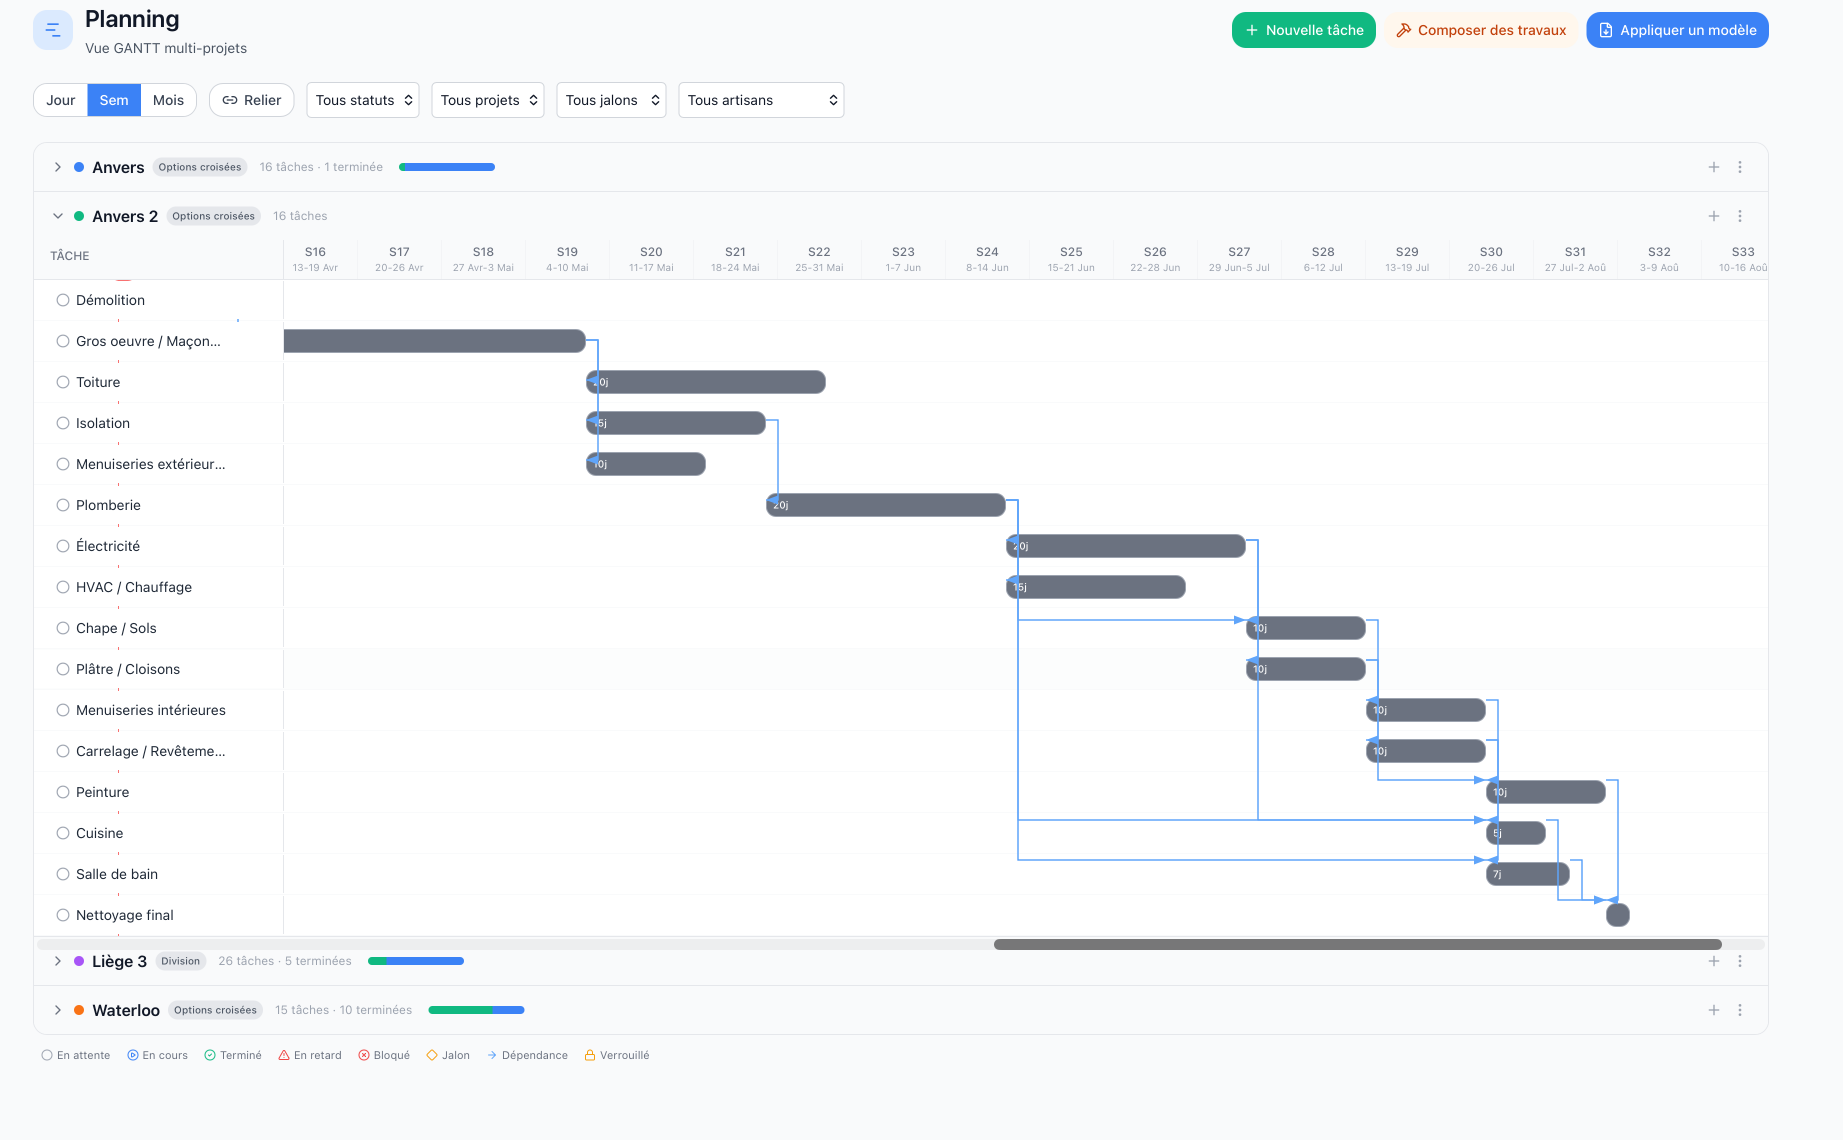Click the Waterloo progress bar
Image resolution: width=1843 pixels, height=1140 pixels.
pos(476,1010)
